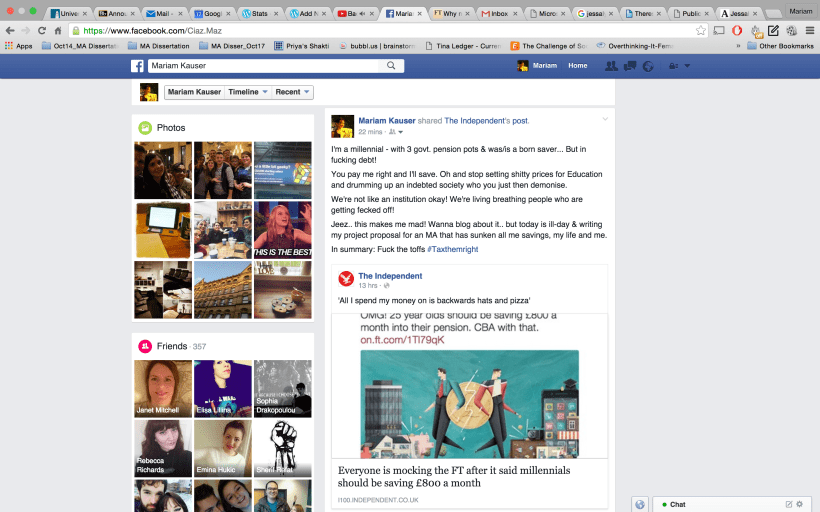
Task: Open Sophia Drakopoulou friend thumbnail
Action: 282,389
